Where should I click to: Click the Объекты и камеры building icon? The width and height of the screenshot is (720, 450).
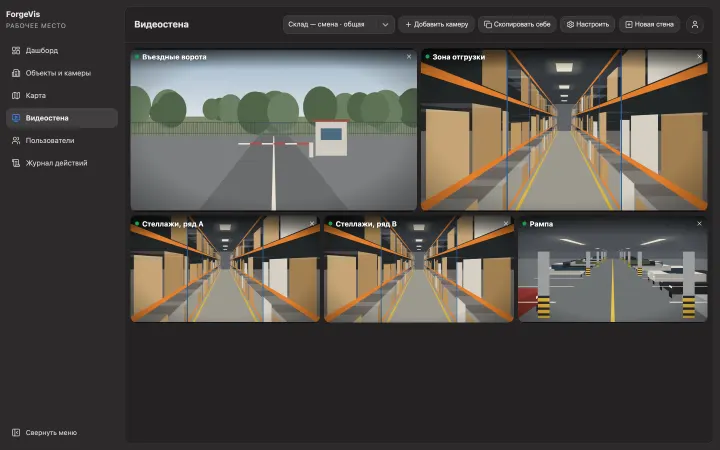tap(16, 73)
